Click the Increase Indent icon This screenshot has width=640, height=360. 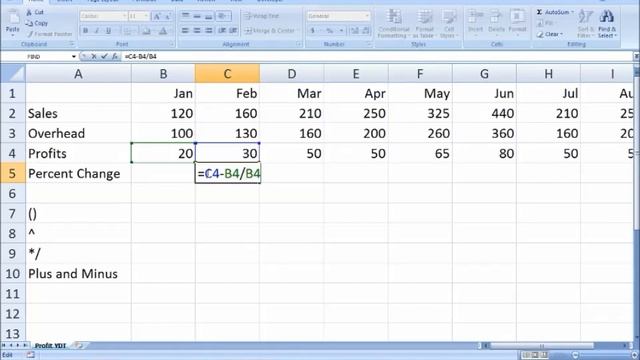click(x=233, y=31)
